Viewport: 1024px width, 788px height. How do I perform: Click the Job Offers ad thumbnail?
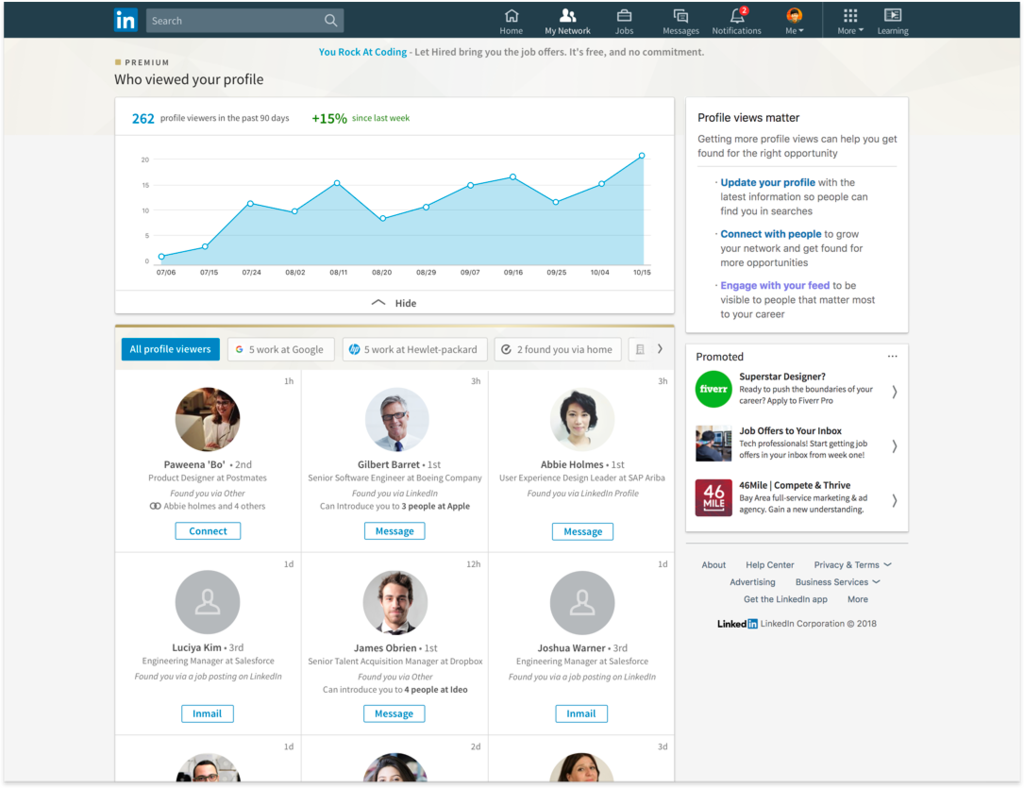pyautogui.click(x=713, y=444)
